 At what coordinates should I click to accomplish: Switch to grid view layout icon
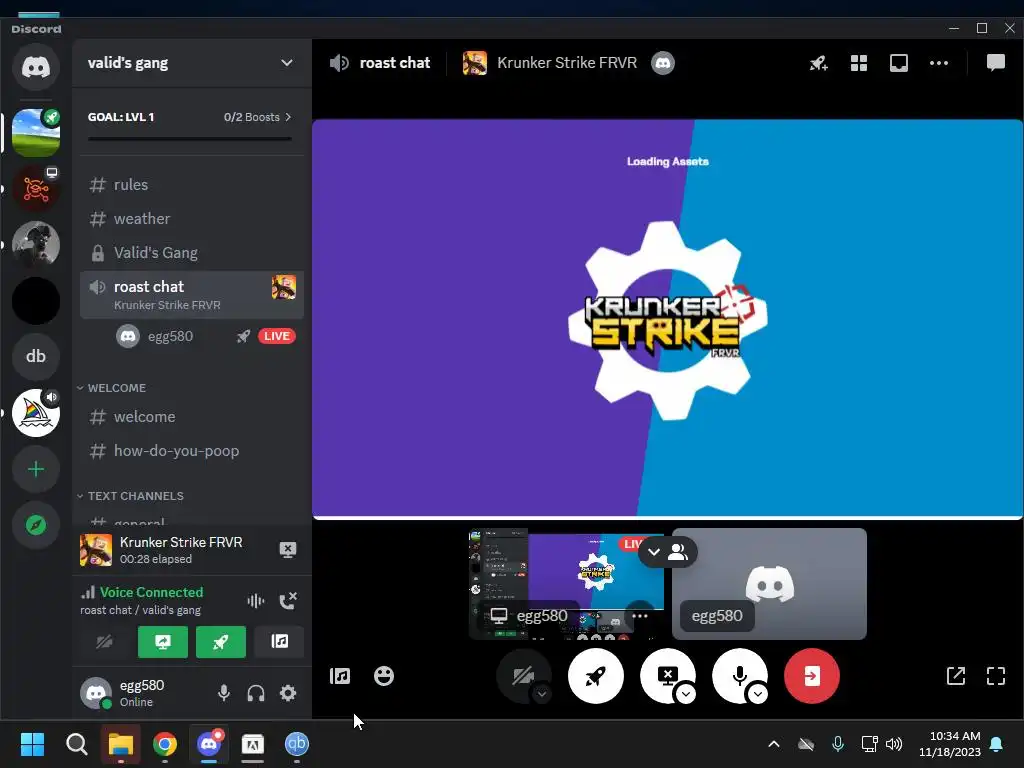859,63
